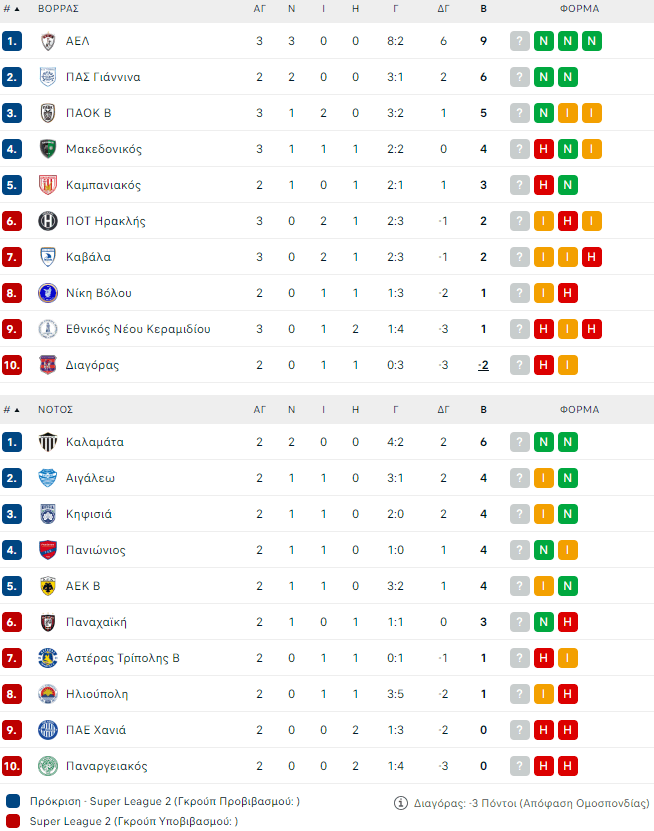This screenshot has height=831, width=654.
Task: Click the Νίκη Βόλου team logo
Action: point(48,293)
